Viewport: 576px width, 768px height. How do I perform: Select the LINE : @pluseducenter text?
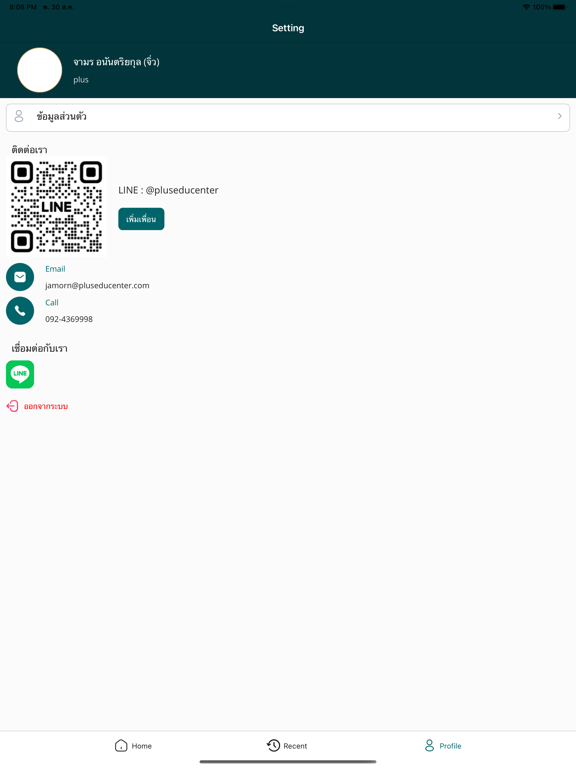pyautogui.click(x=168, y=190)
